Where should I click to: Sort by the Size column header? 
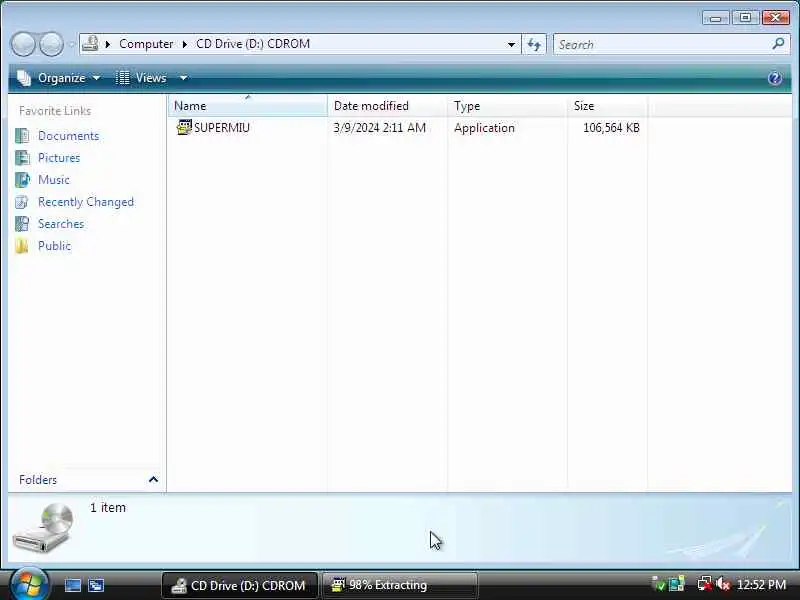pyautogui.click(x=607, y=106)
